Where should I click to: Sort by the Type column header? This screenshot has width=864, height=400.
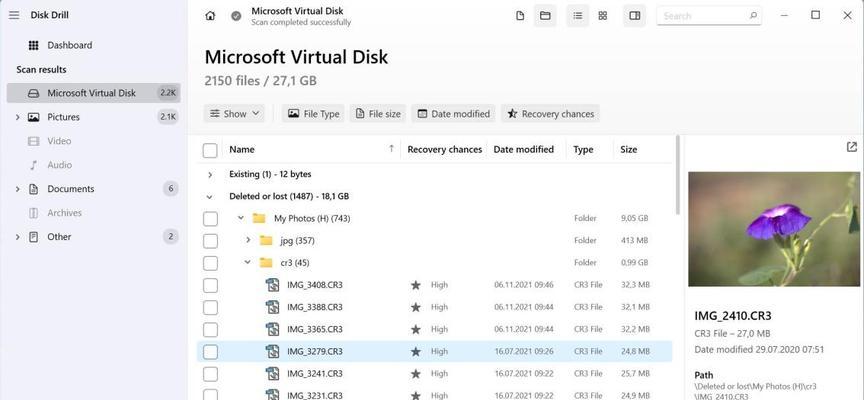click(x=583, y=149)
